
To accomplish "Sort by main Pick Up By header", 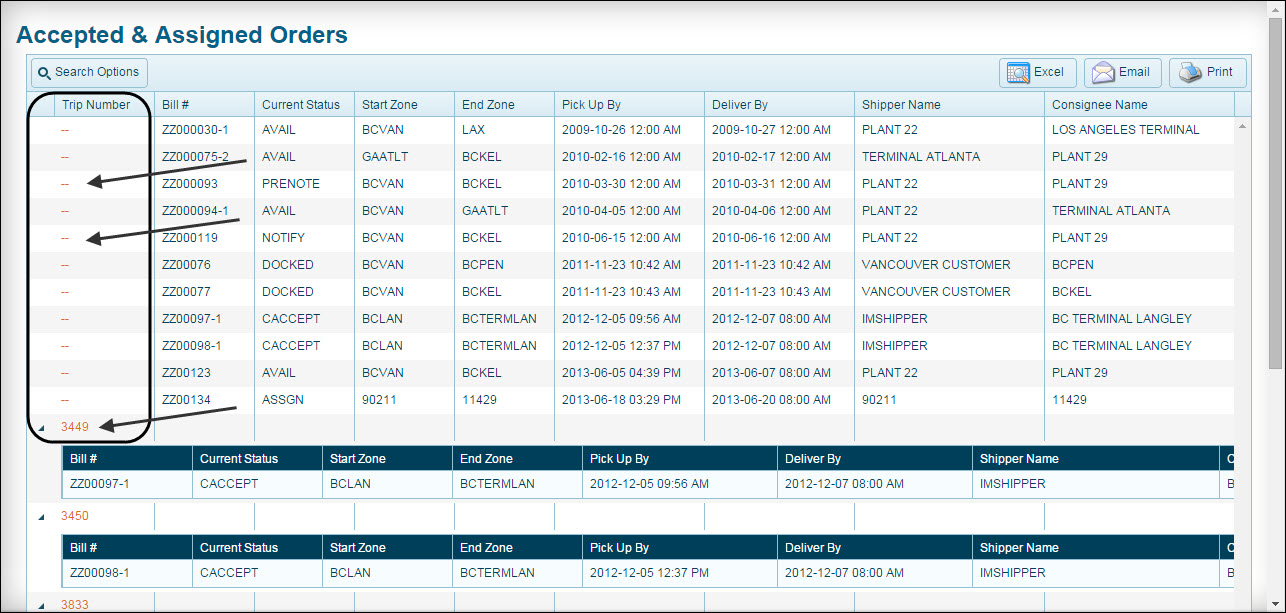I will (629, 105).
